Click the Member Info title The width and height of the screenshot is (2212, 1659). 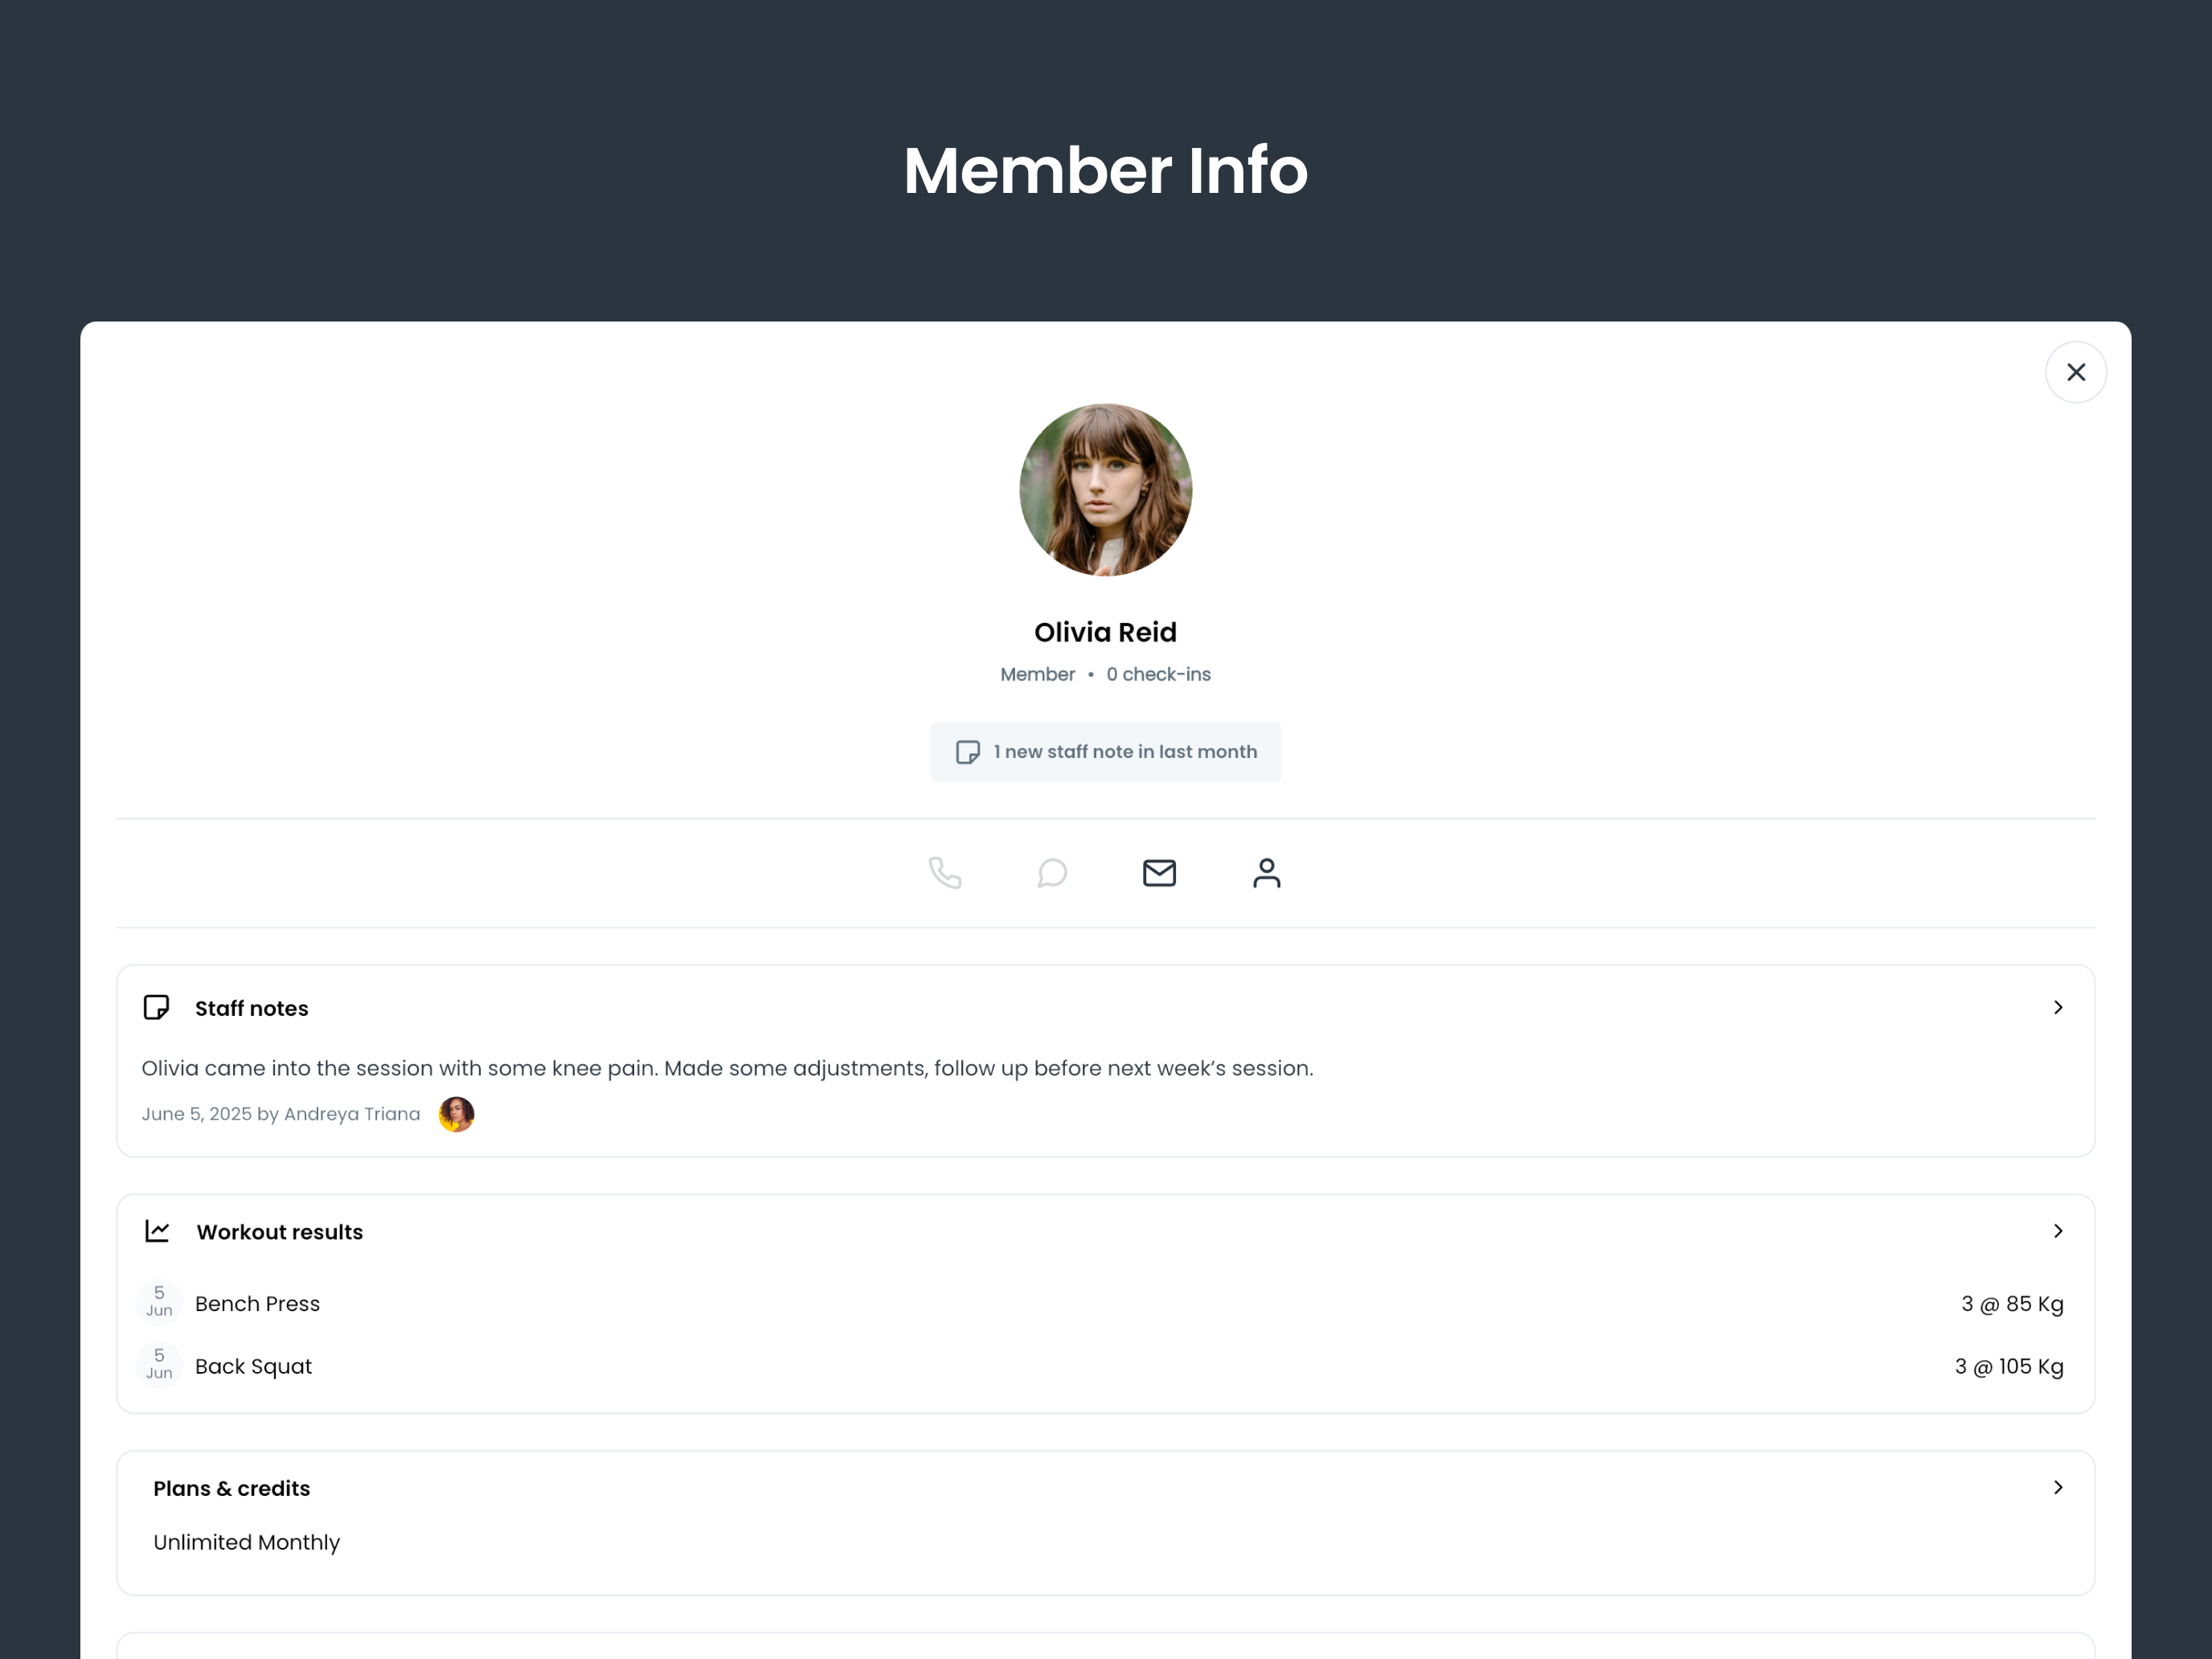point(1105,170)
